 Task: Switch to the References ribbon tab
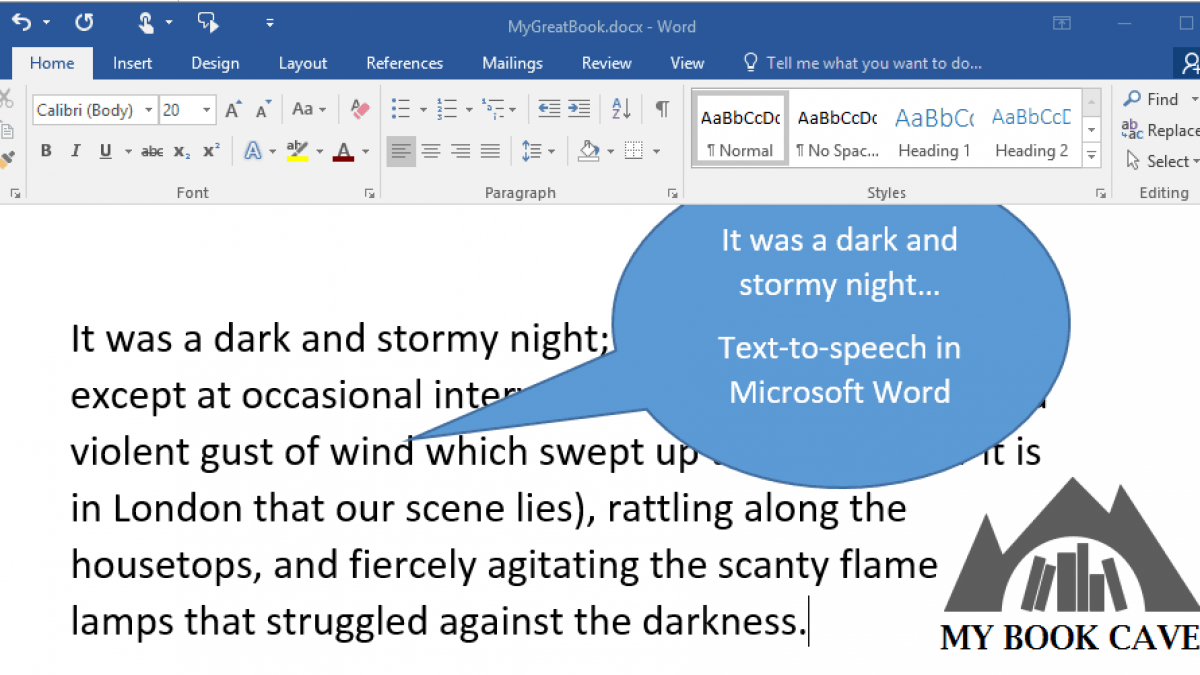[404, 63]
